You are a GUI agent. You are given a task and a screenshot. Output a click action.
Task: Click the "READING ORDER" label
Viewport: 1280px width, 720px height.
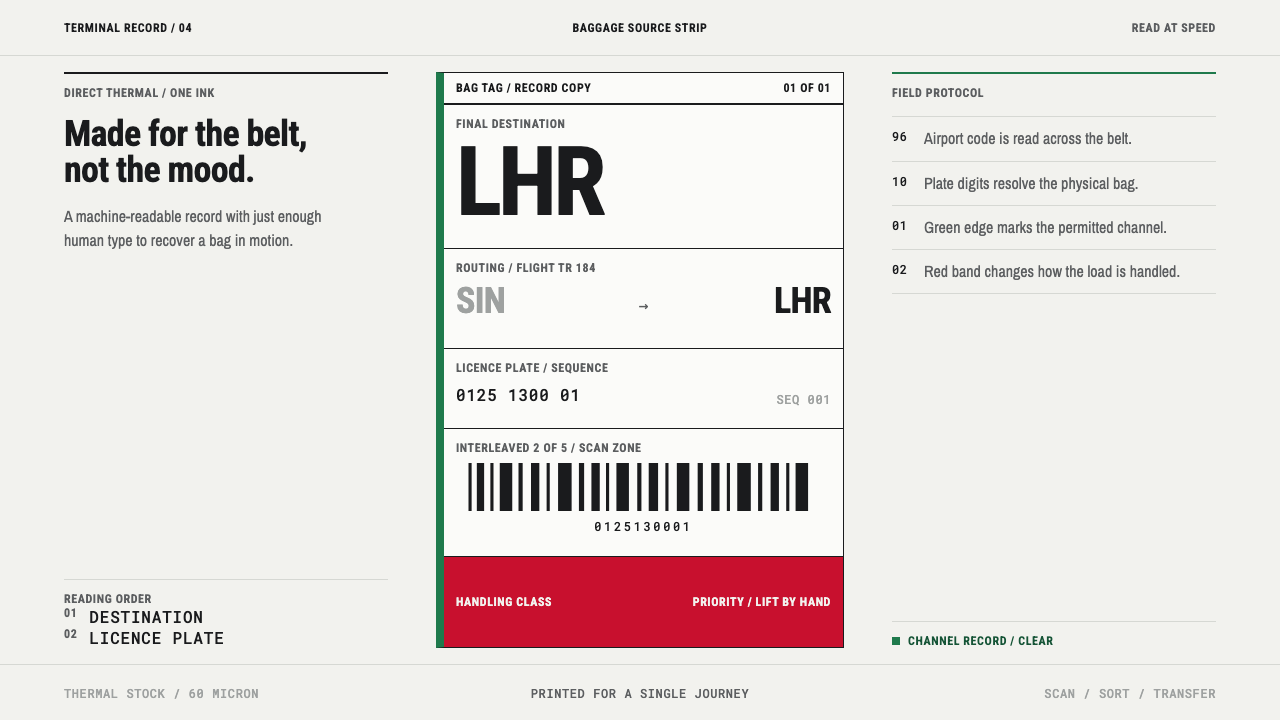(x=108, y=599)
